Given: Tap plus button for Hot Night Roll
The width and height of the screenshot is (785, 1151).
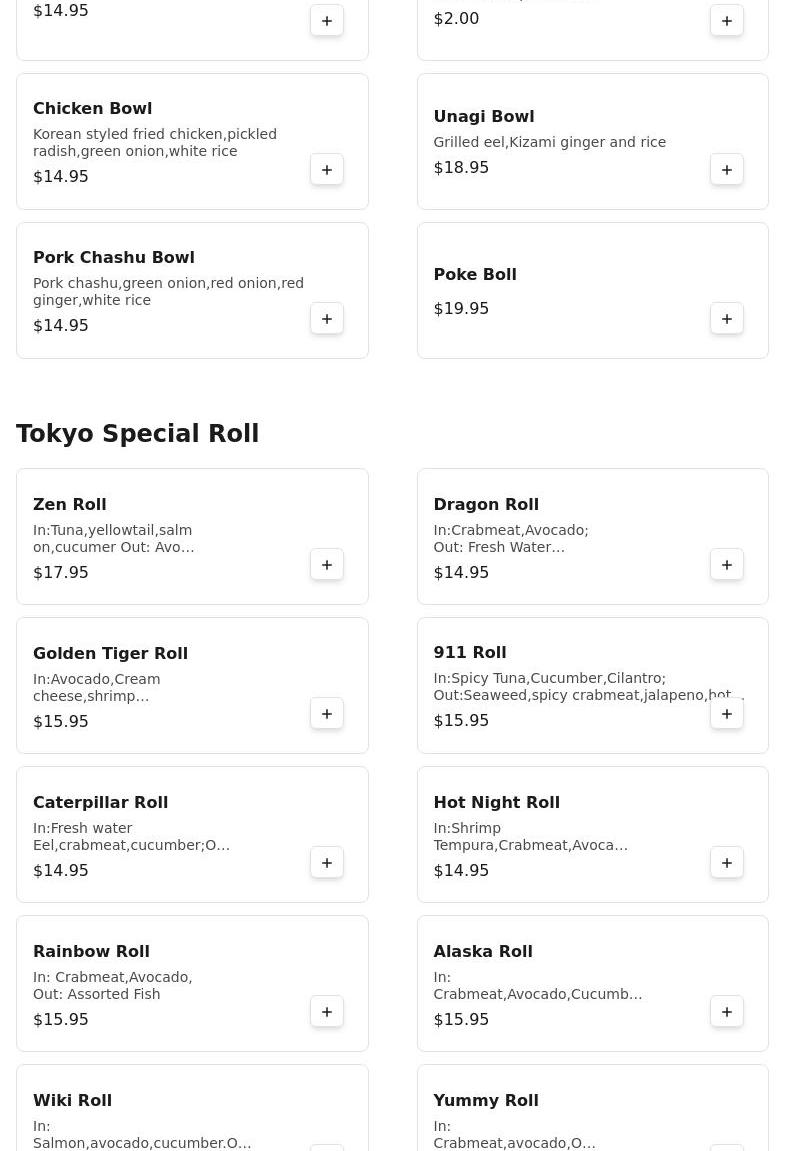Looking at the screenshot, I should point(727,863).
